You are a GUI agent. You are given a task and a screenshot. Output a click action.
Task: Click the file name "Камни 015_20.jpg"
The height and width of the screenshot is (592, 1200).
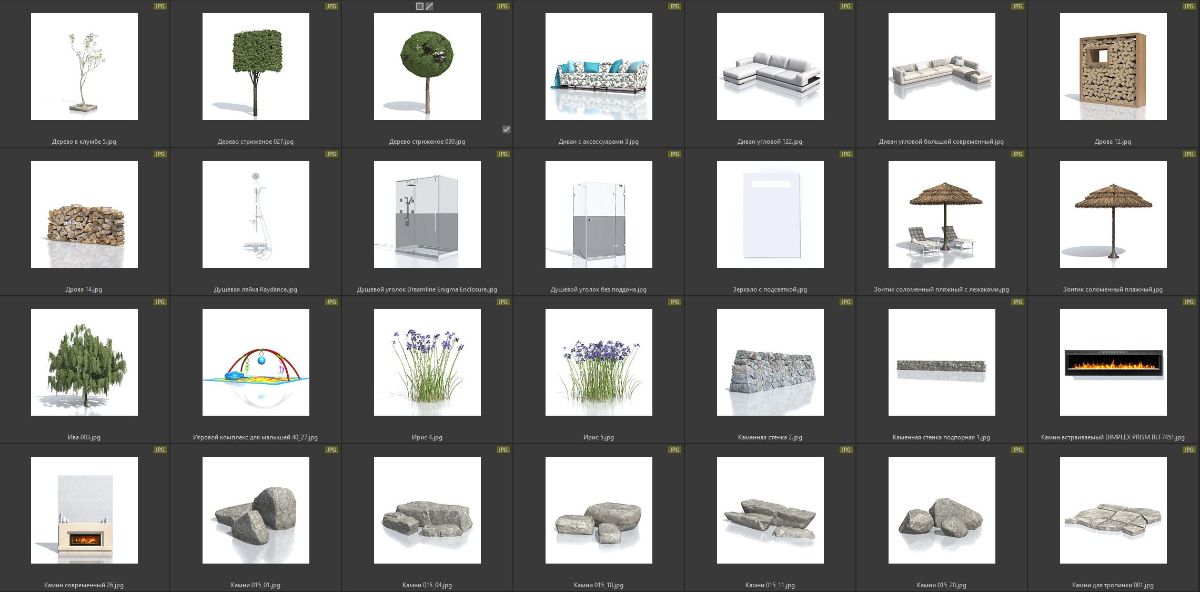(x=942, y=586)
